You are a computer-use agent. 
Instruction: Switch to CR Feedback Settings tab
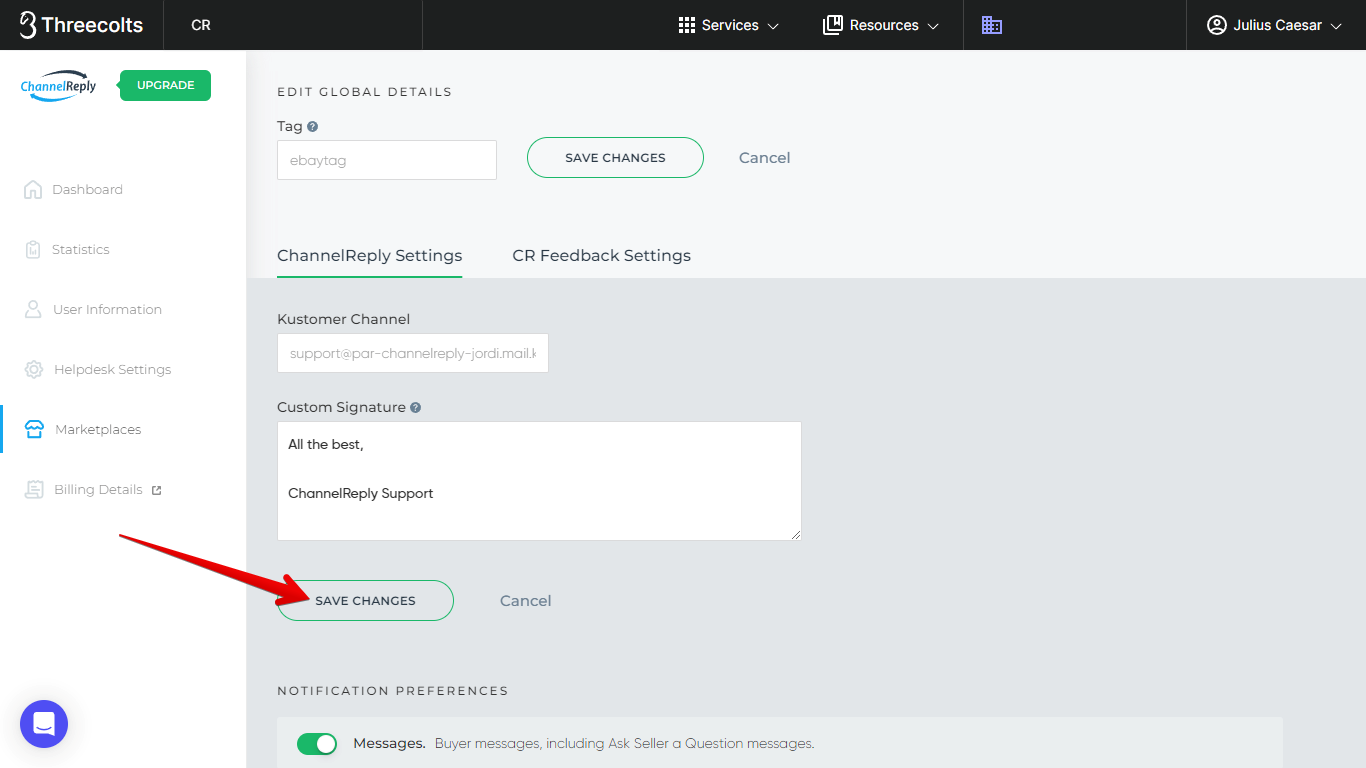(x=602, y=256)
